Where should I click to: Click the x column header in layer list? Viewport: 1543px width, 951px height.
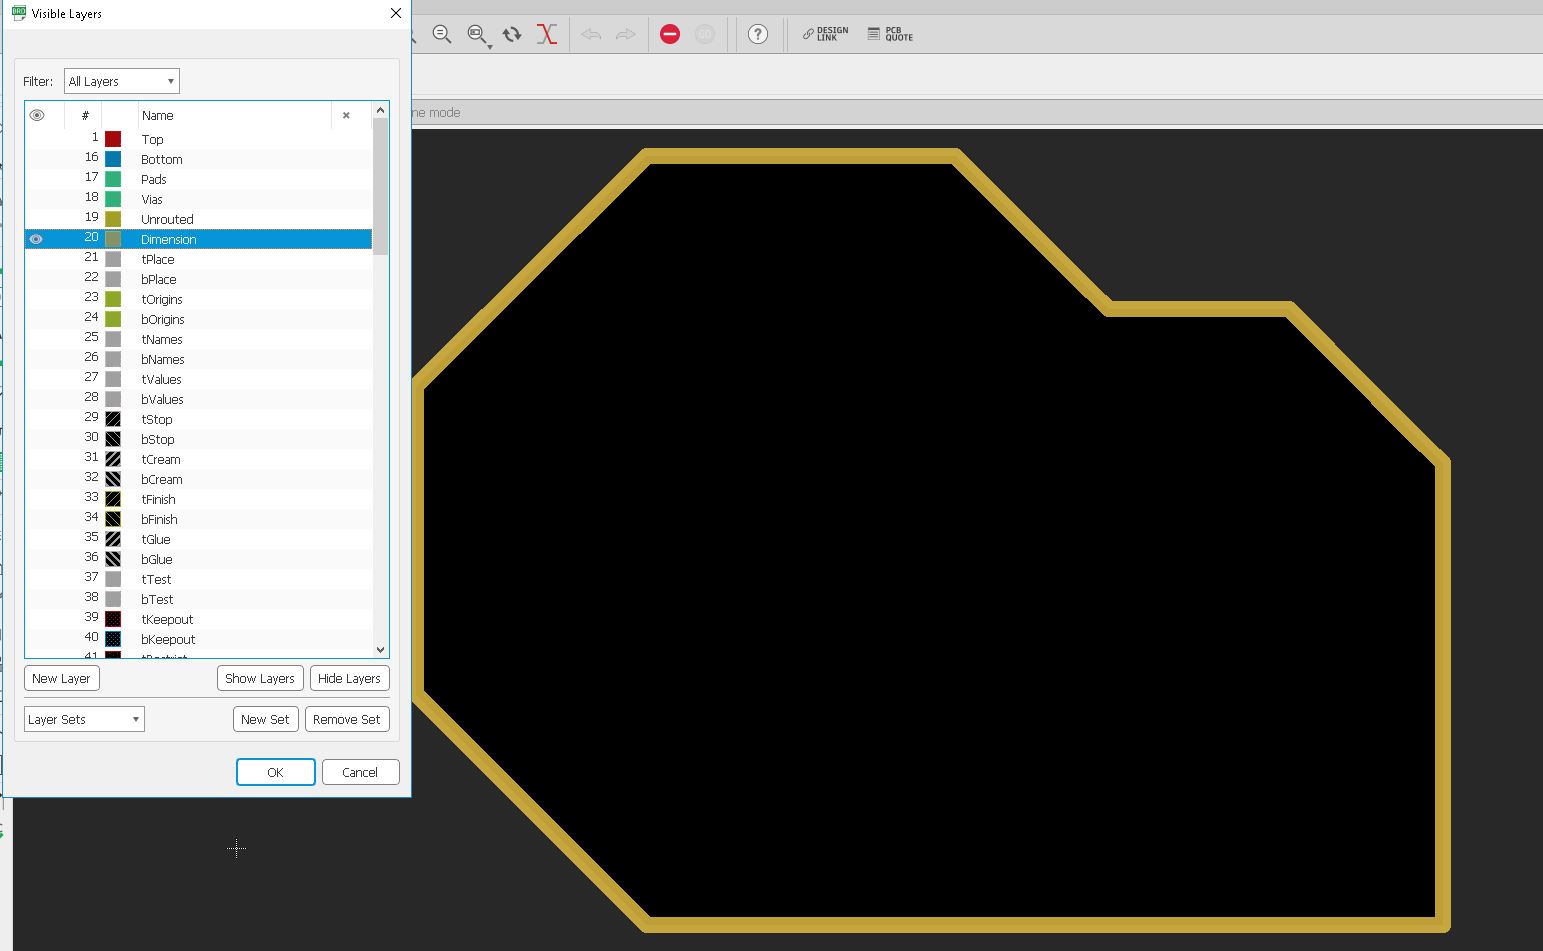(x=346, y=115)
